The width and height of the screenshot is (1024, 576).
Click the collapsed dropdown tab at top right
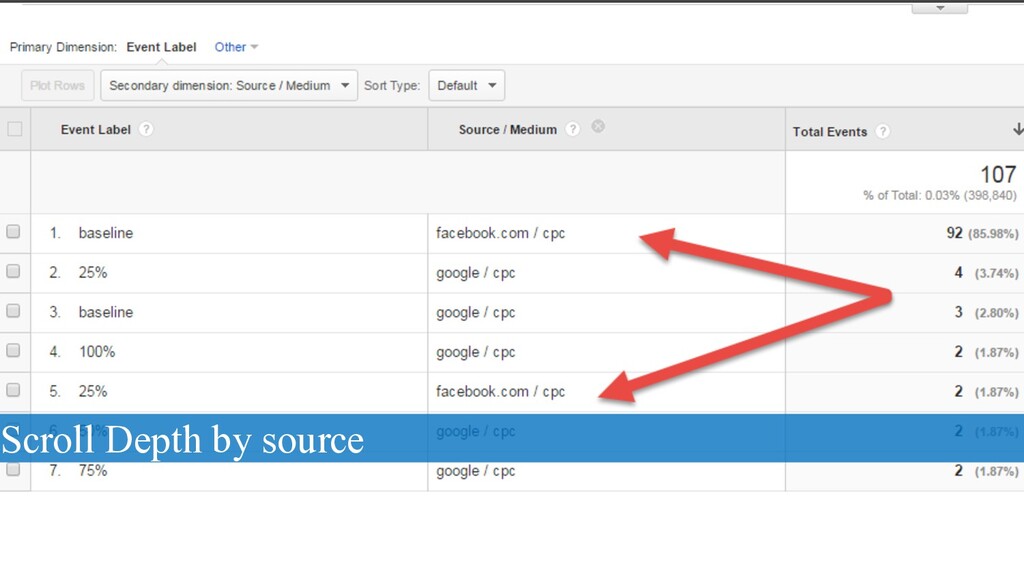pyautogui.click(x=940, y=8)
